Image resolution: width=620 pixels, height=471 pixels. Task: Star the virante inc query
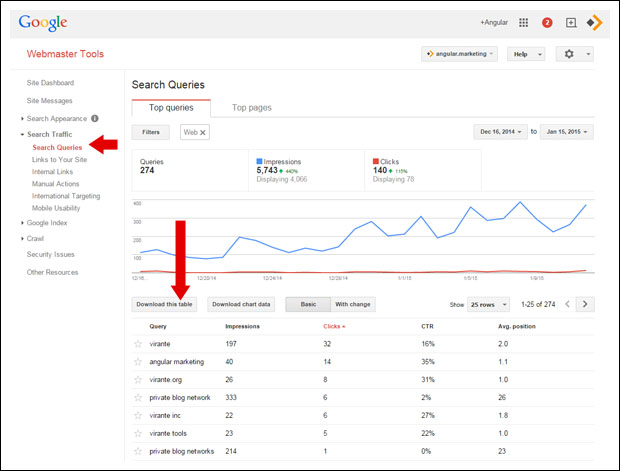[138, 415]
